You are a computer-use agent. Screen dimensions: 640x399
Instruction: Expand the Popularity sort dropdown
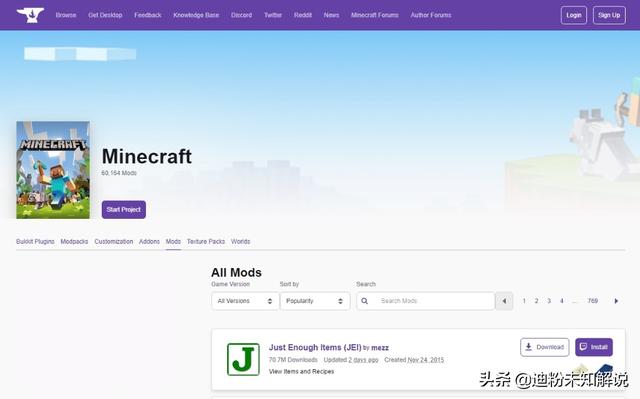[315, 301]
